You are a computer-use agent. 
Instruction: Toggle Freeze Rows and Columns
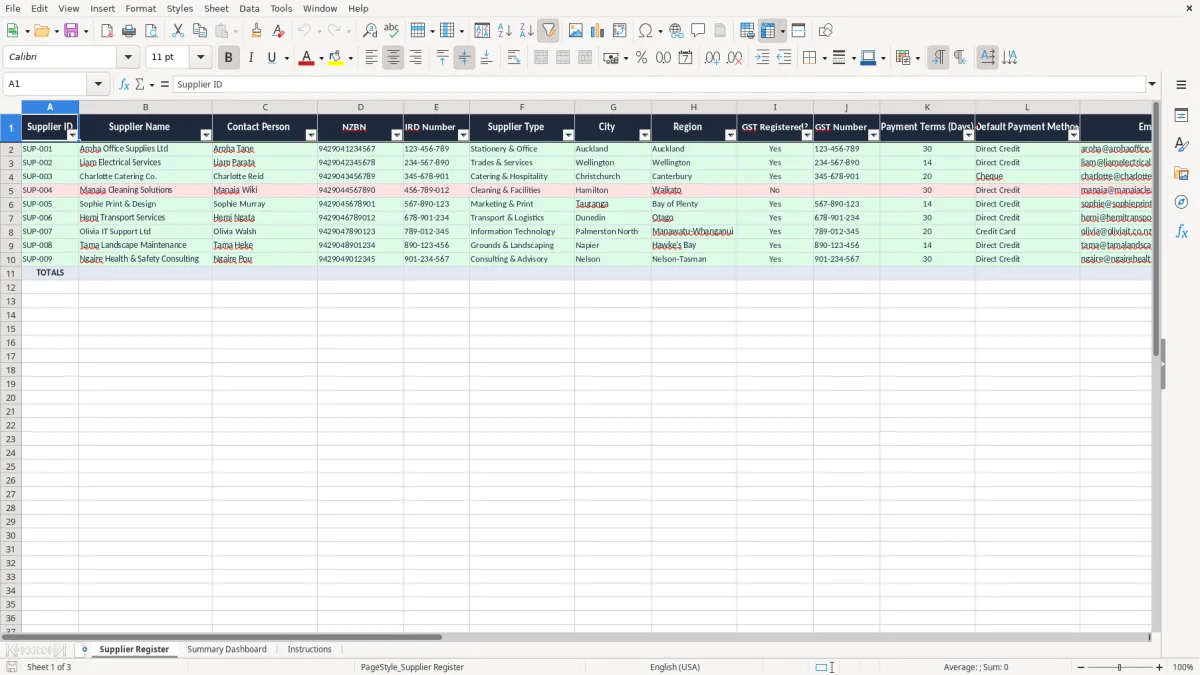tap(768, 31)
